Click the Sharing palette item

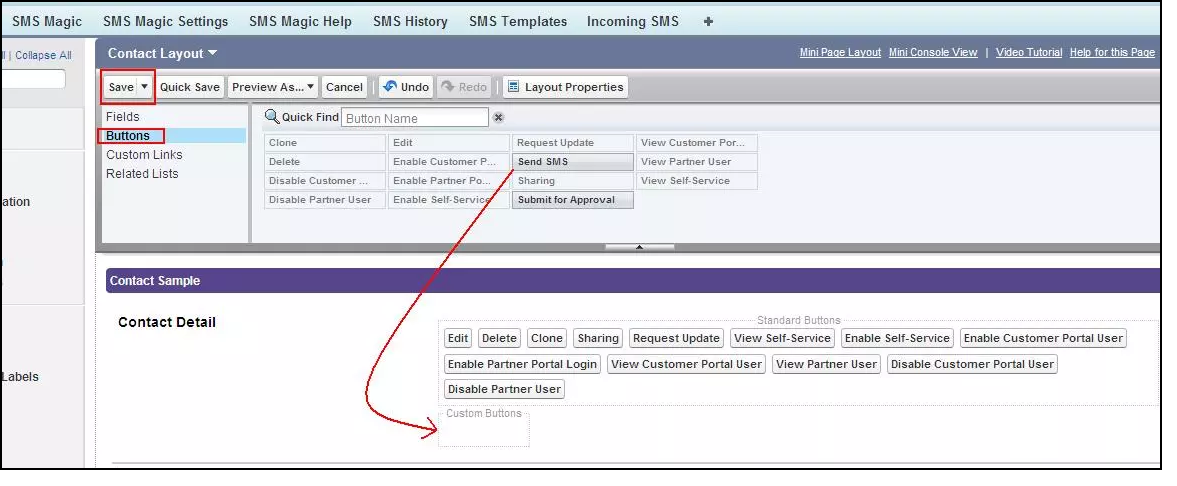[x=573, y=181]
